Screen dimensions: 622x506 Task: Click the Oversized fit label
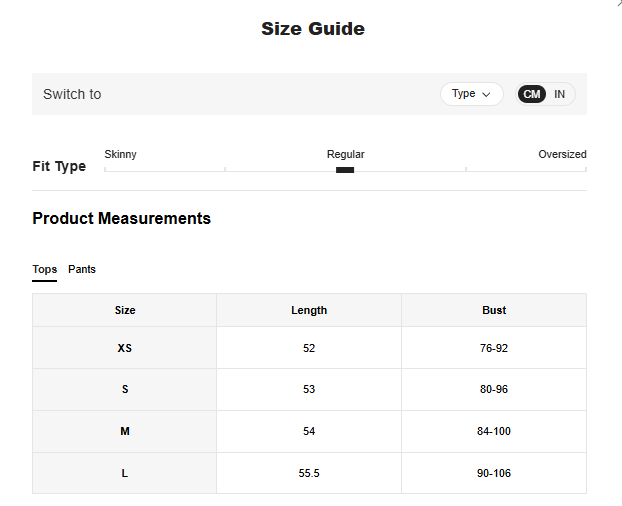click(562, 154)
